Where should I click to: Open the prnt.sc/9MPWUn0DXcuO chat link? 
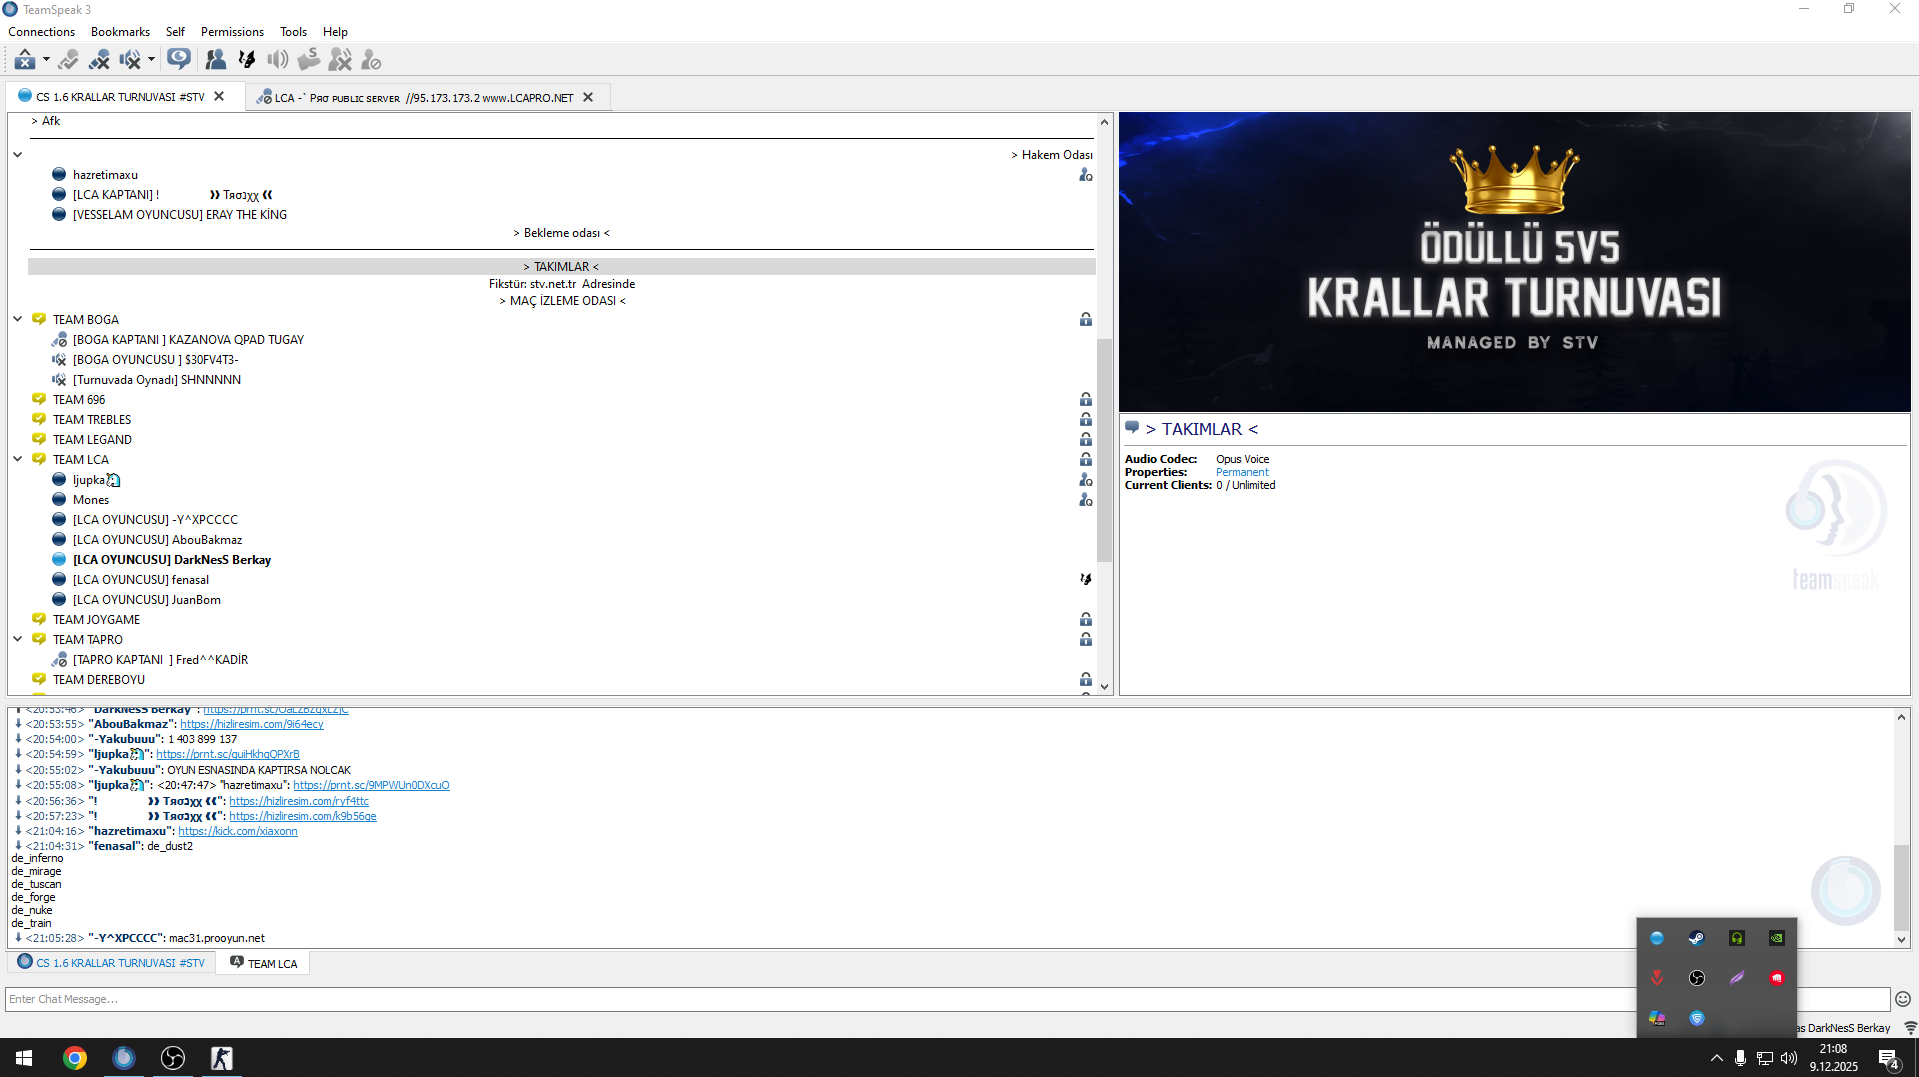[x=371, y=785]
